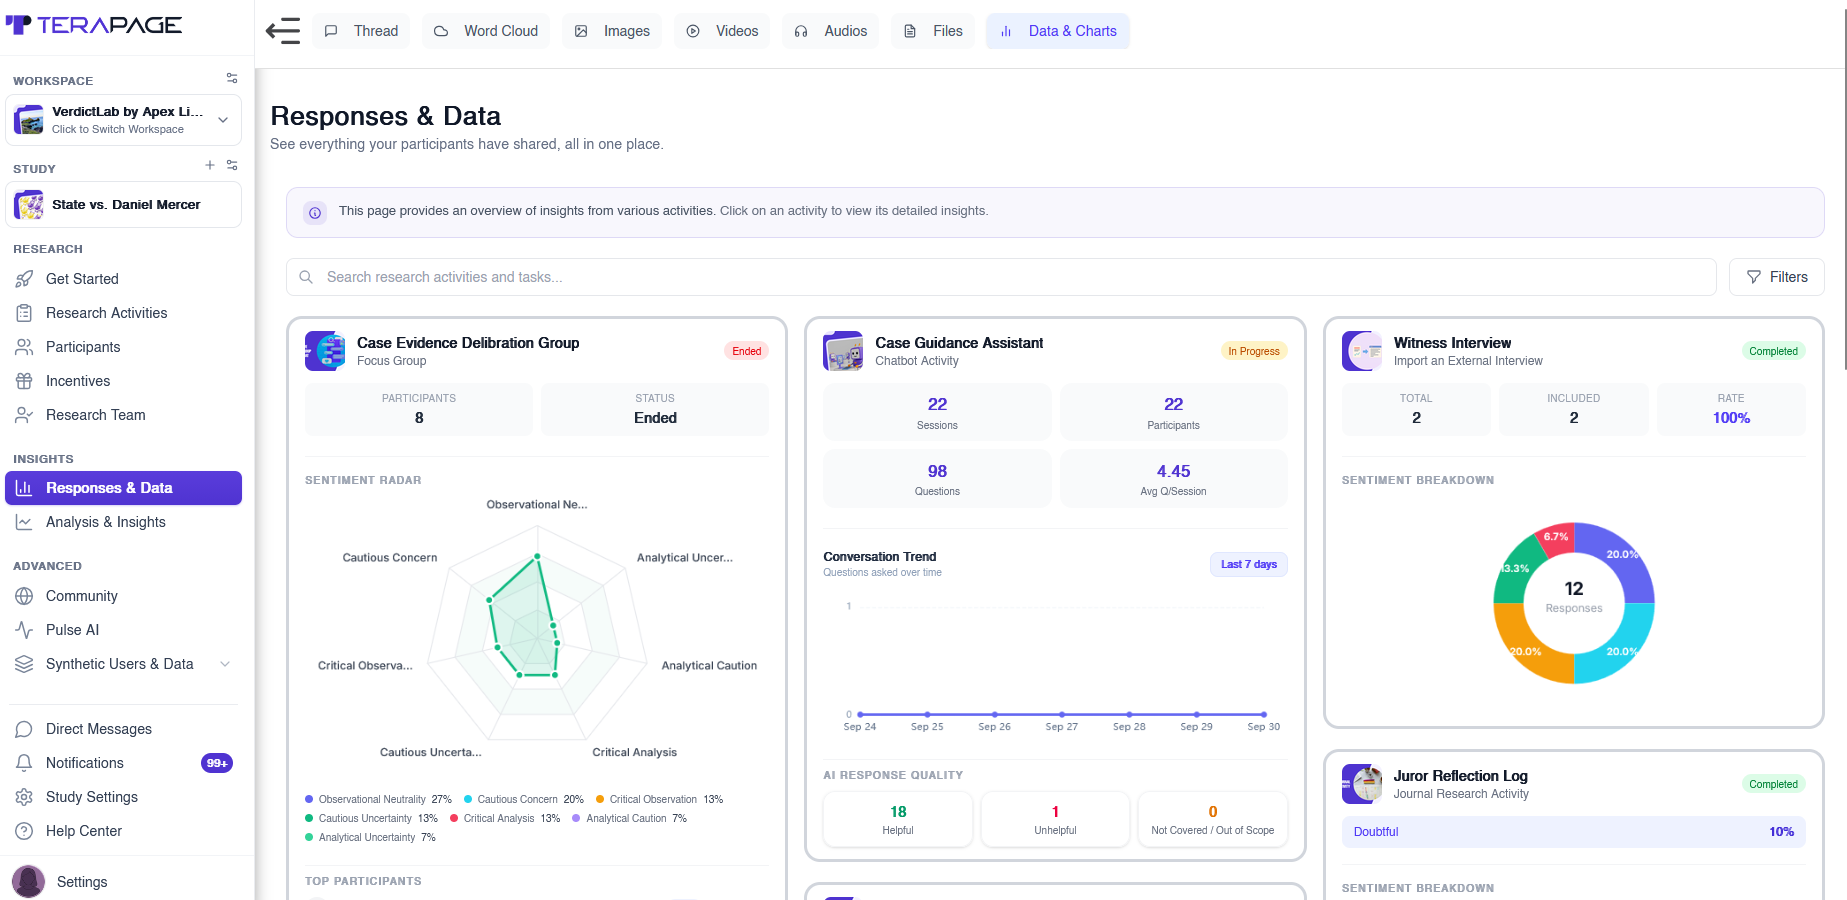
Task: Click the Pulse AI waveform icon
Action: tap(24, 630)
